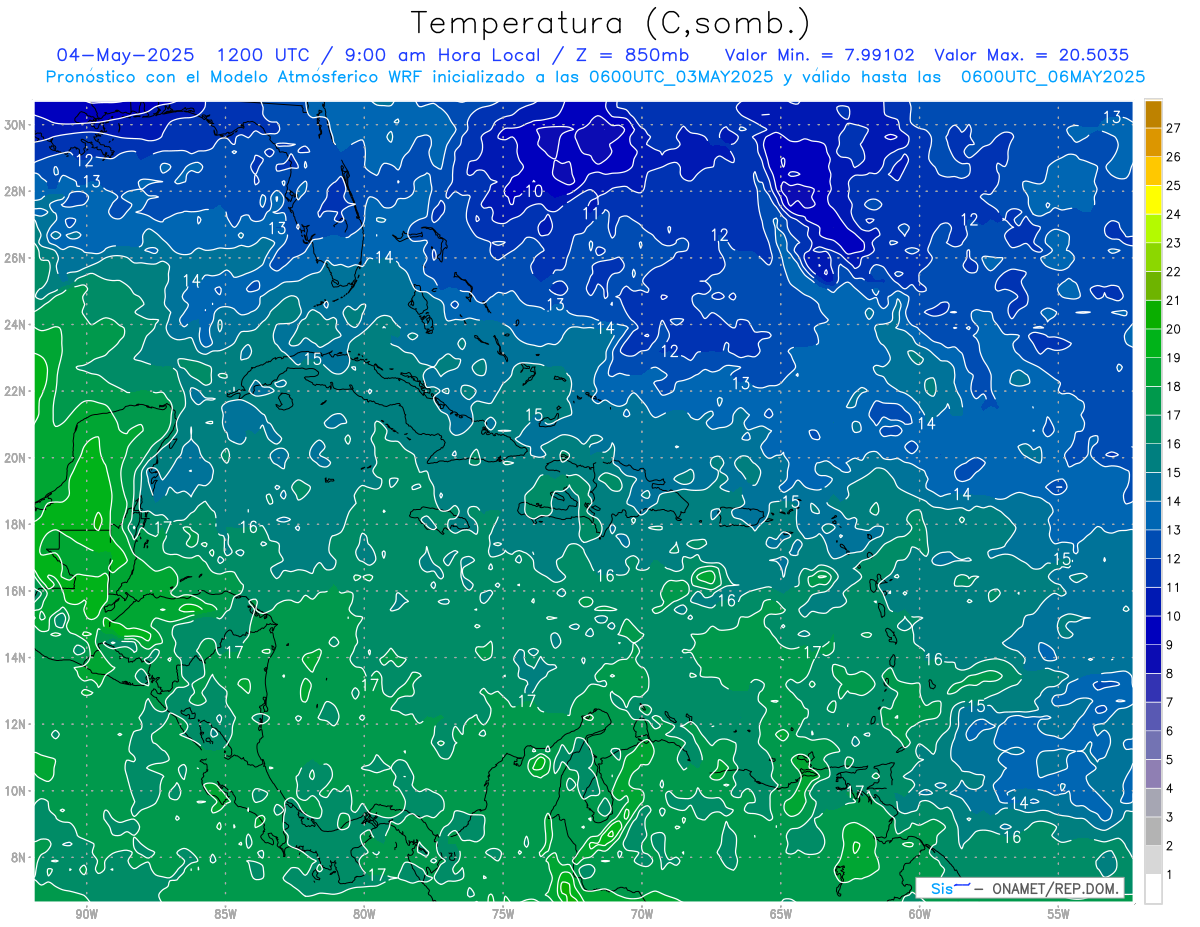Image resolution: width=1200 pixels, height=927 pixels.
Task: Select the '0600UTC_03MAY2025' initialization timestamp
Action: click(x=681, y=77)
